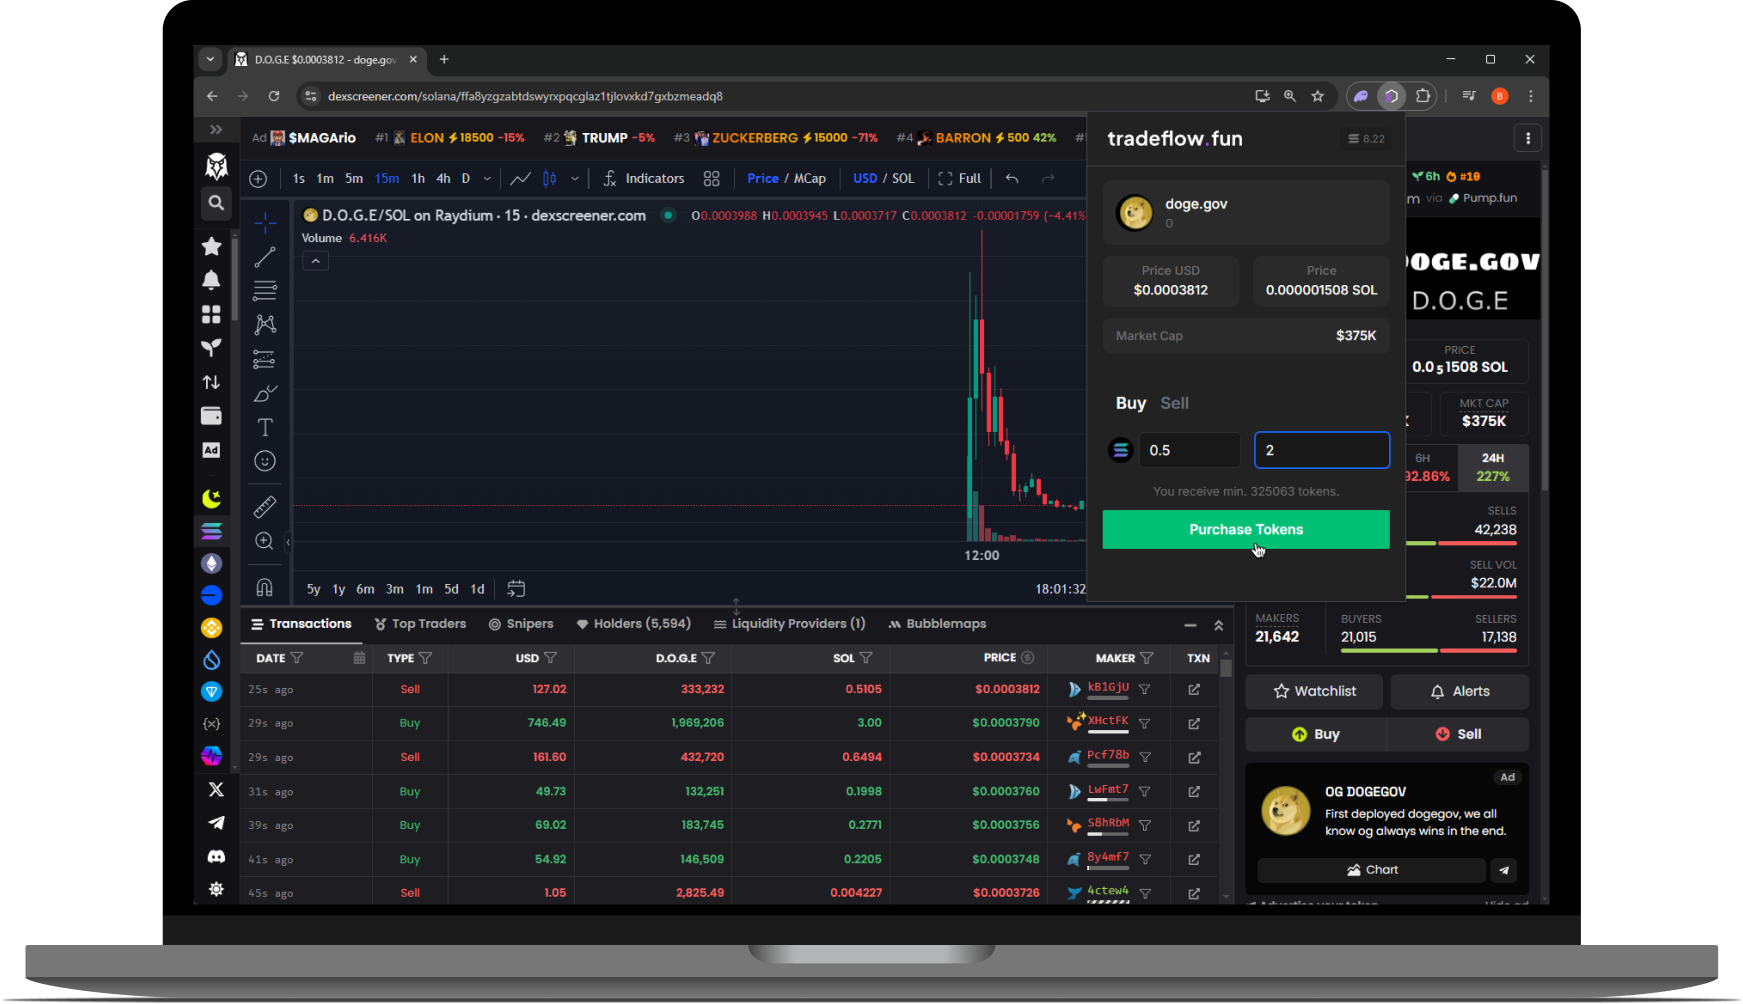The height and width of the screenshot is (1004, 1743).
Task: Select the Solana chain icon in sidebar
Action: pyautogui.click(x=211, y=531)
